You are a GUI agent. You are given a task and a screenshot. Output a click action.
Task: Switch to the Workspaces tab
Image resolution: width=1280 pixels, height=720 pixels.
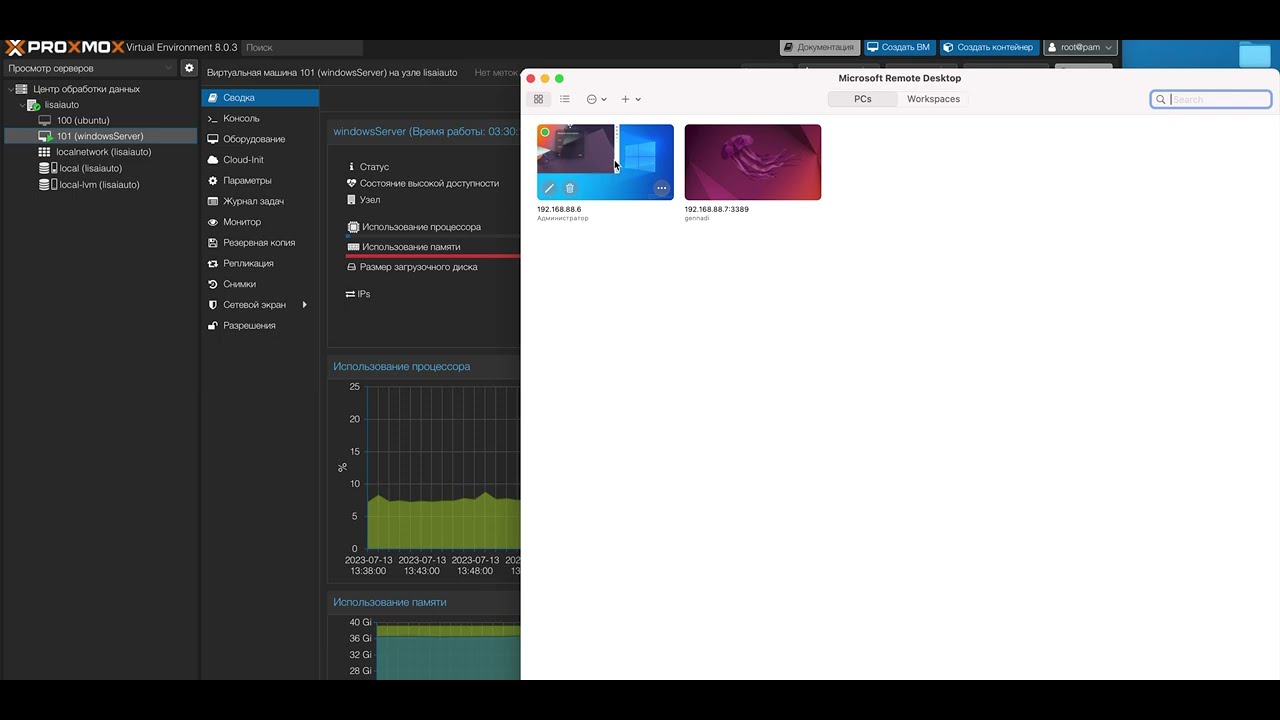pos(933,99)
